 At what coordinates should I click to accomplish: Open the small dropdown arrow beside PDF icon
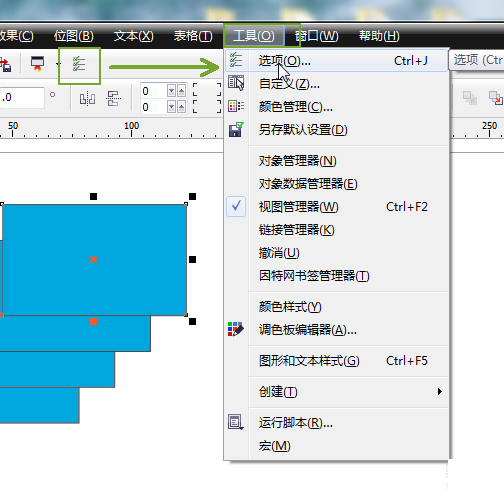click(x=58, y=64)
